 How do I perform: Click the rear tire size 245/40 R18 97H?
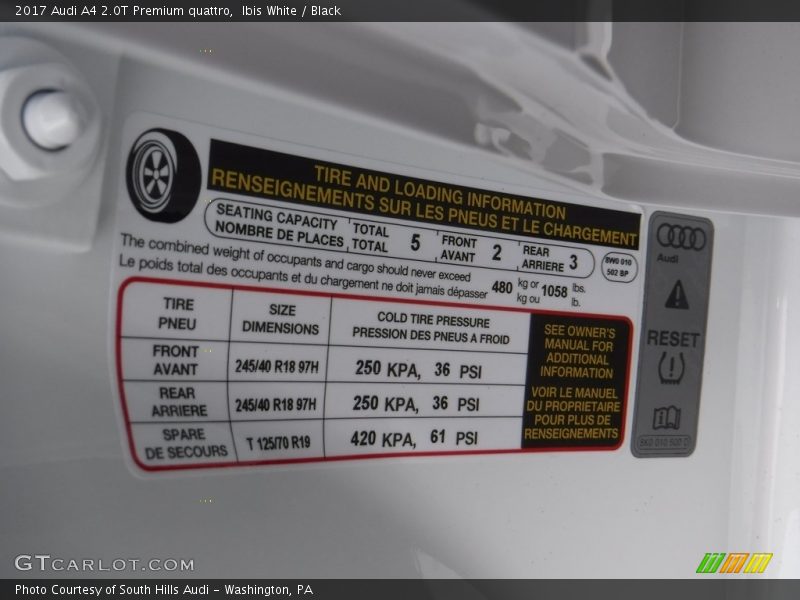click(x=276, y=405)
